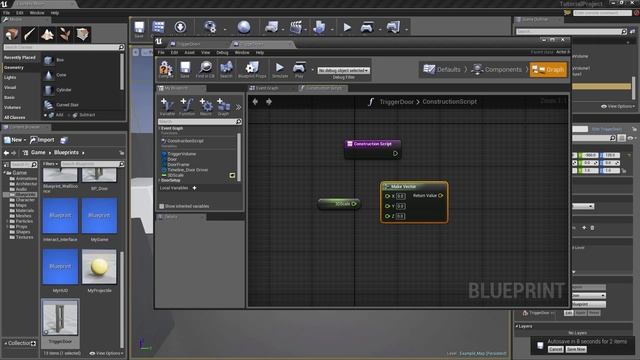Viewport: 640px width, 360px height.
Task: Click the 3DScale node output pin
Action: coord(354,204)
